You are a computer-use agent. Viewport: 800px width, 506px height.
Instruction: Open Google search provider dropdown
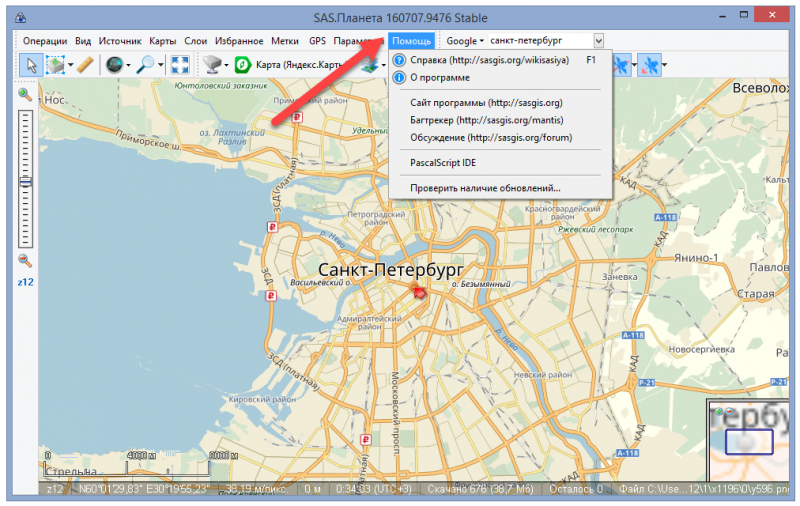[465, 41]
